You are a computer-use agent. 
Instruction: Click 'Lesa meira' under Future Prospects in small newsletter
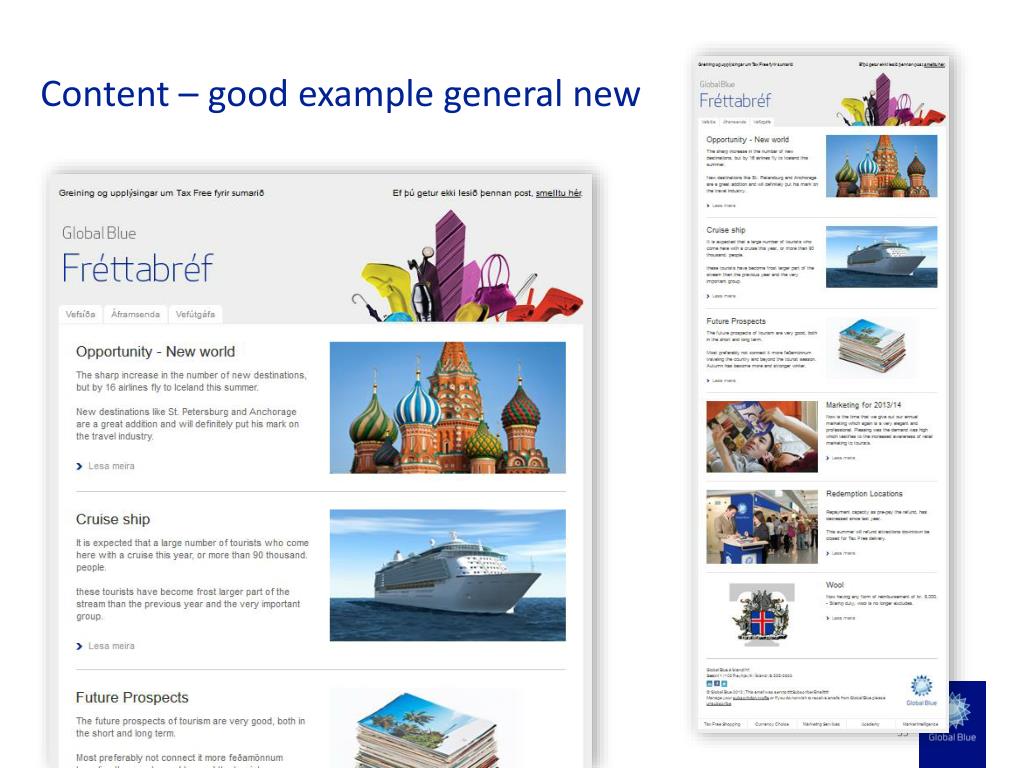pos(724,381)
